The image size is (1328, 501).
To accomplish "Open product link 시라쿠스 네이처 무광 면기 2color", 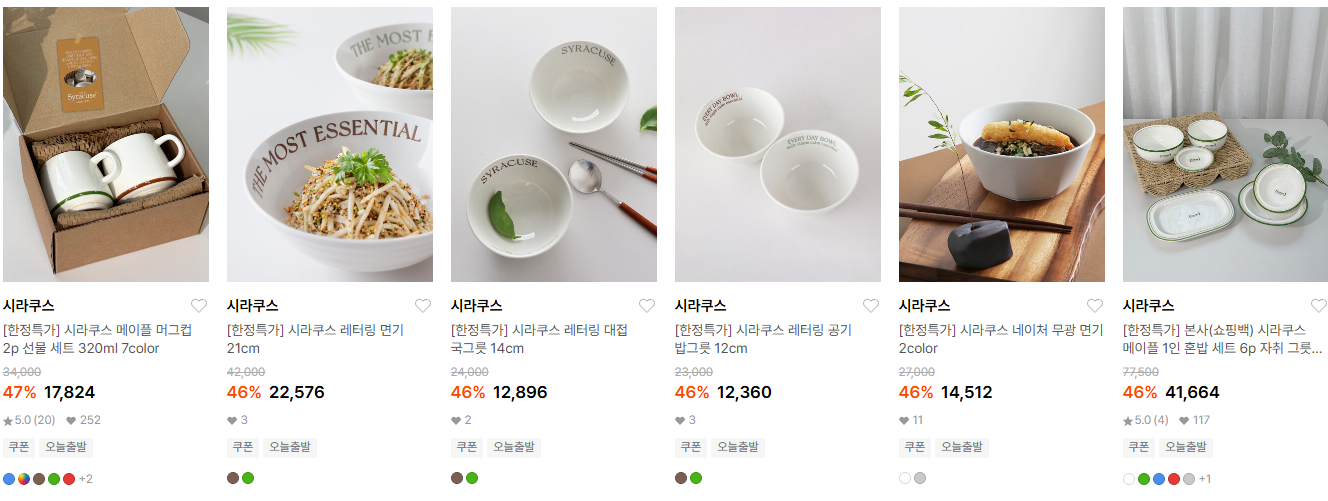I will point(1000,339).
